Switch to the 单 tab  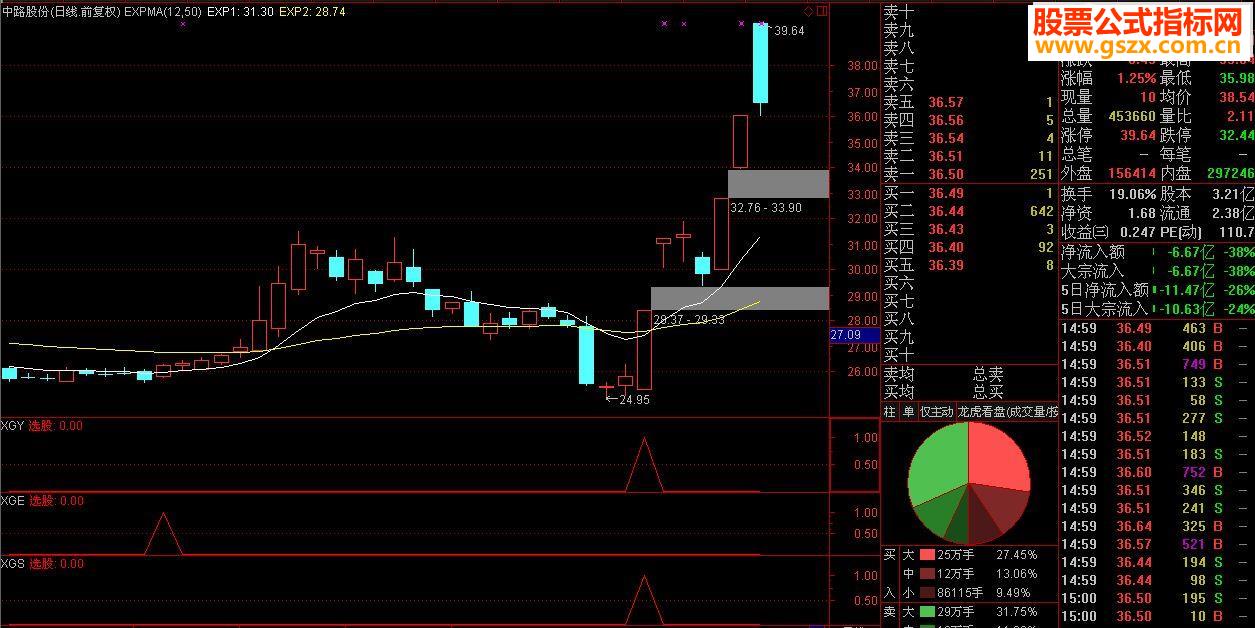(x=908, y=411)
